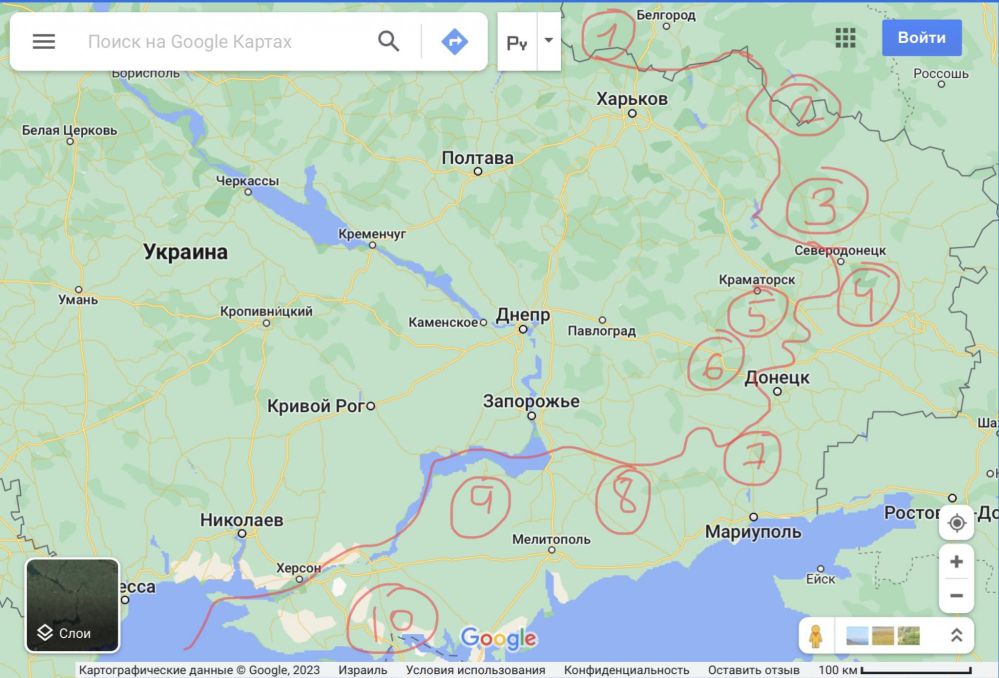The width and height of the screenshot is (999, 678).
Task: Click the Войти sign-in button
Action: coord(921,38)
